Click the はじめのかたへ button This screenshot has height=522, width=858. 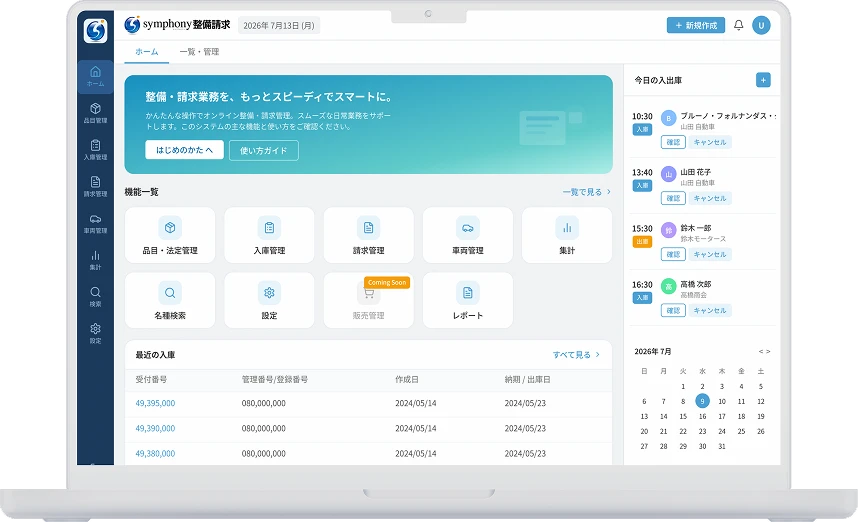(x=184, y=150)
